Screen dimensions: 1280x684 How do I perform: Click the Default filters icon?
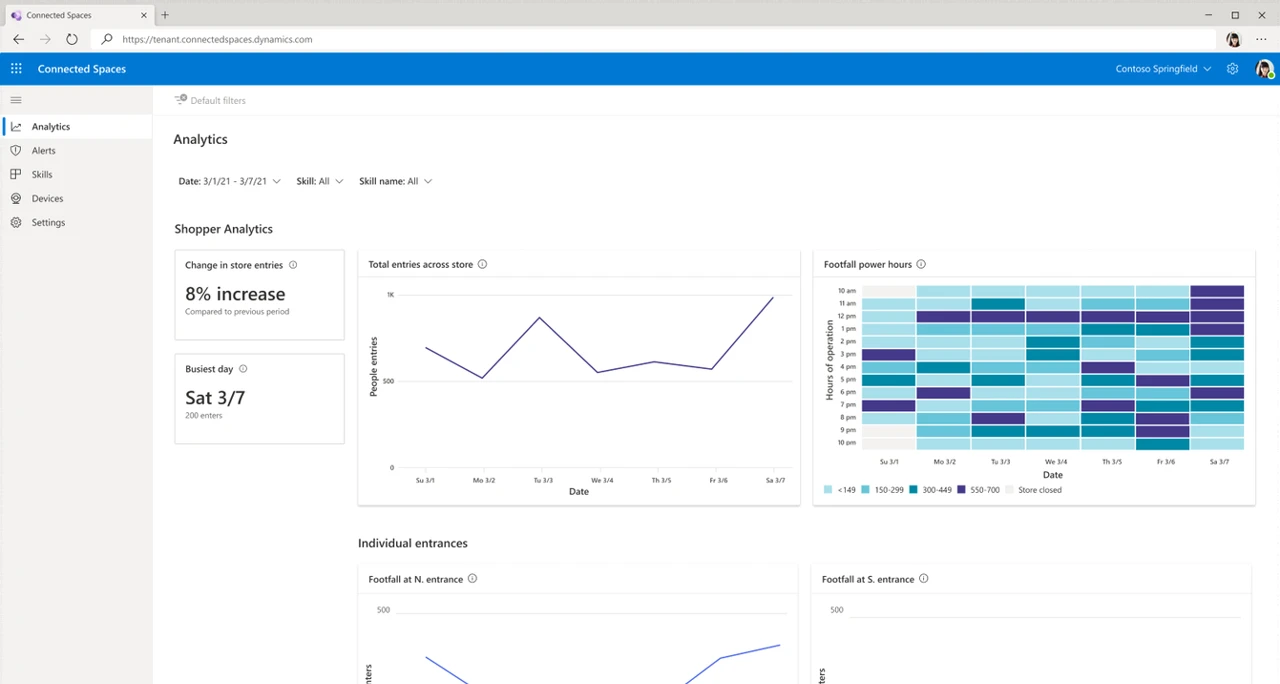coord(180,100)
